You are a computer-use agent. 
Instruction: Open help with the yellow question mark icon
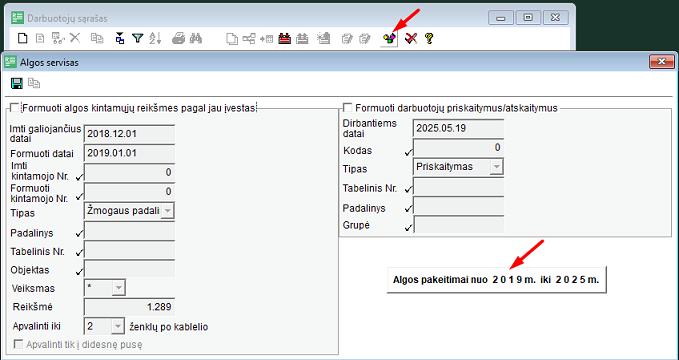pyautogui.click(x=429, y=39)
